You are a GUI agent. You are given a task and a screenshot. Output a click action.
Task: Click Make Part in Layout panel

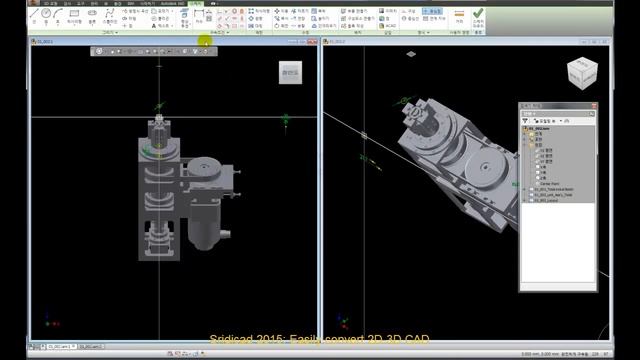[x=354, y=11]
